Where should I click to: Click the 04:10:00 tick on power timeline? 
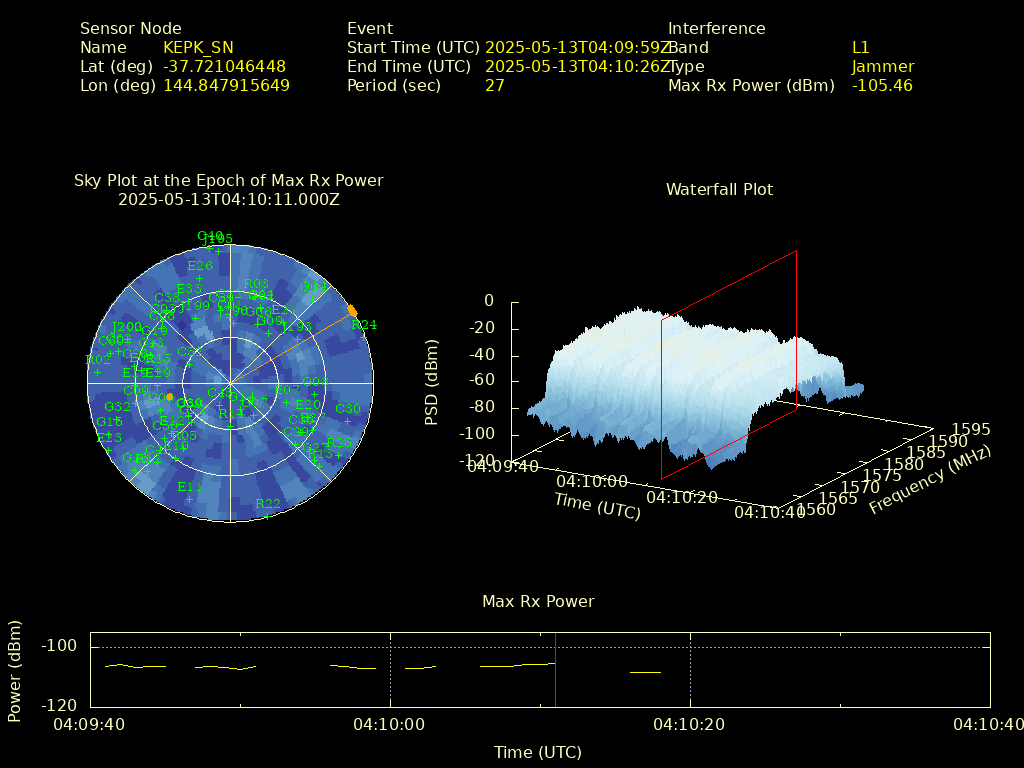(390, 724)
